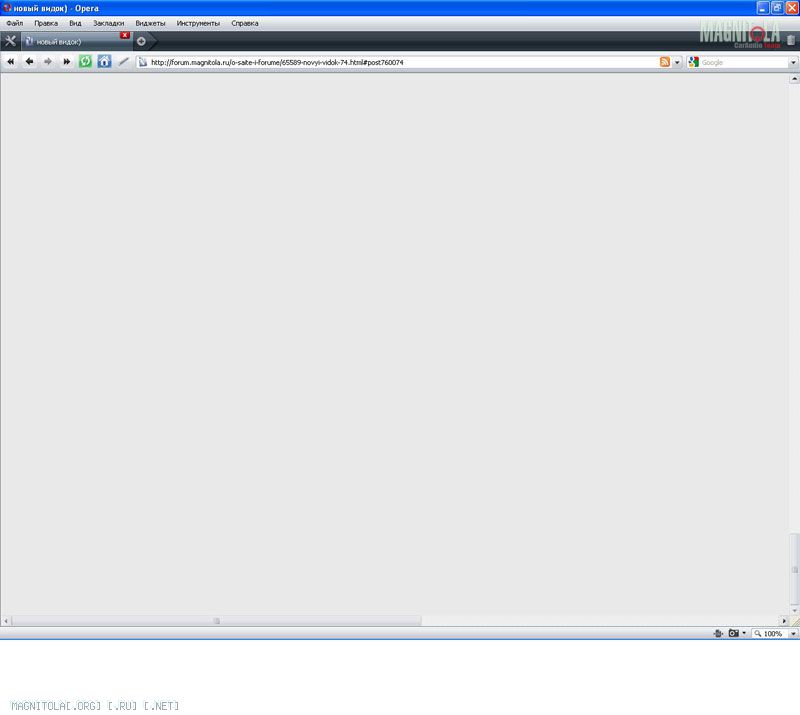This screenshot has height=715, width=800.
Task: Click the vertical scrollbar up arrow
Action: click(x=794, y=79)
